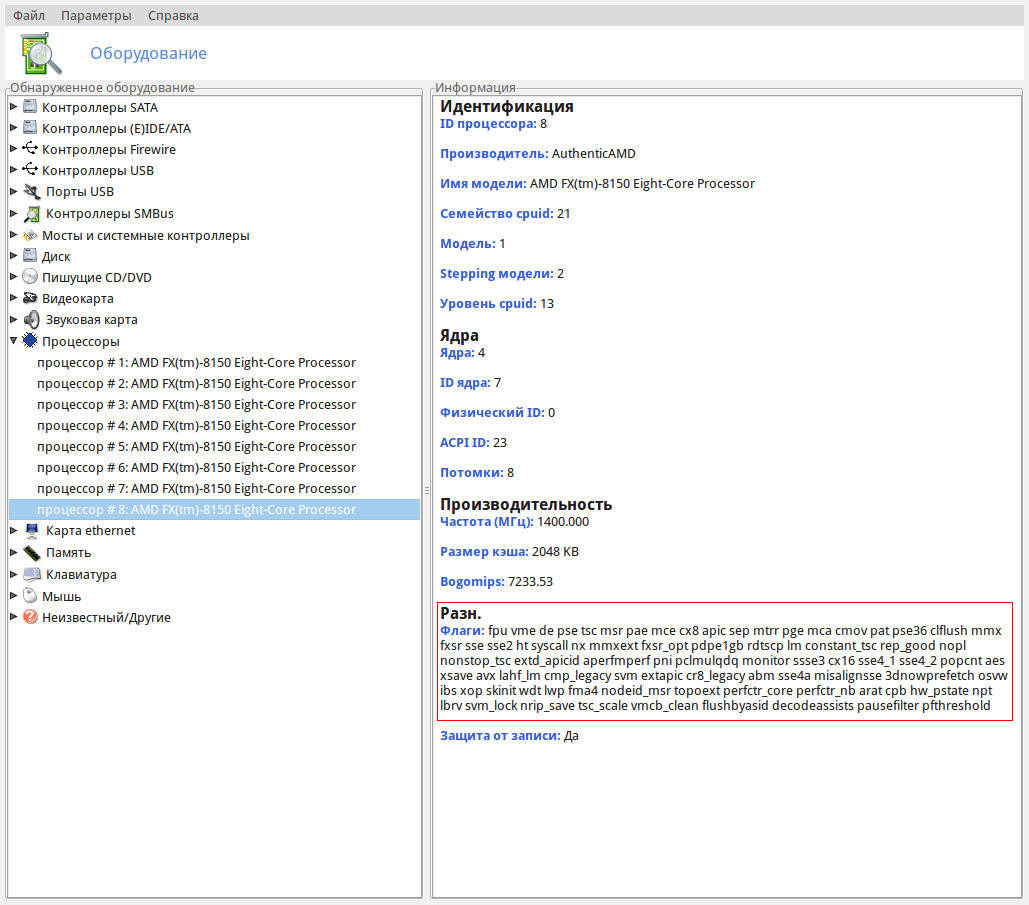Expand the "Диск" tree node

coord(14,256)
